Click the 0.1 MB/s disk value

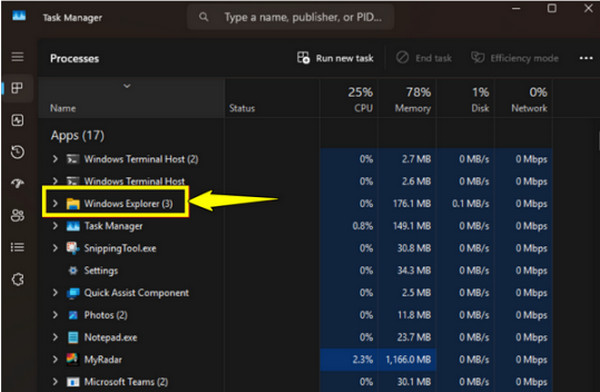pos(470,204)
